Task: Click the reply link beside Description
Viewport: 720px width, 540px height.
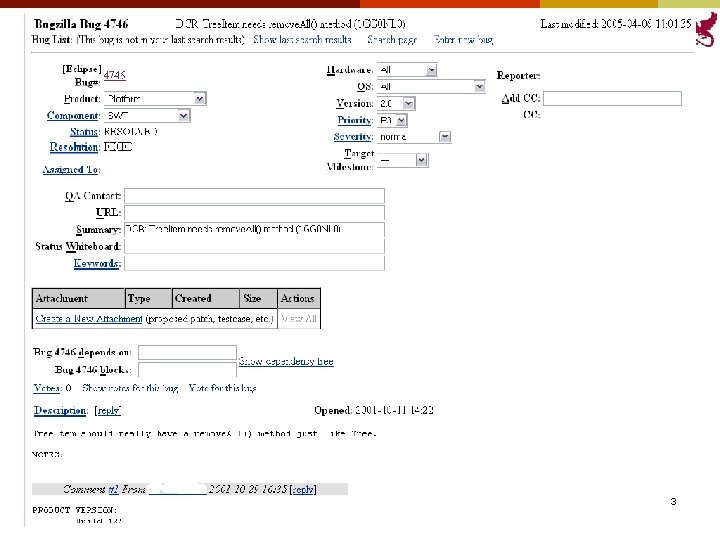Action: (108, 411)
